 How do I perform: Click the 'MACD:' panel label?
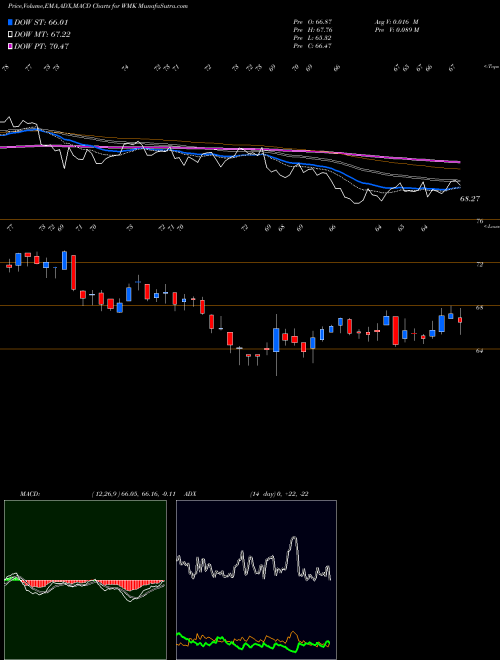[x=30, y=494]
